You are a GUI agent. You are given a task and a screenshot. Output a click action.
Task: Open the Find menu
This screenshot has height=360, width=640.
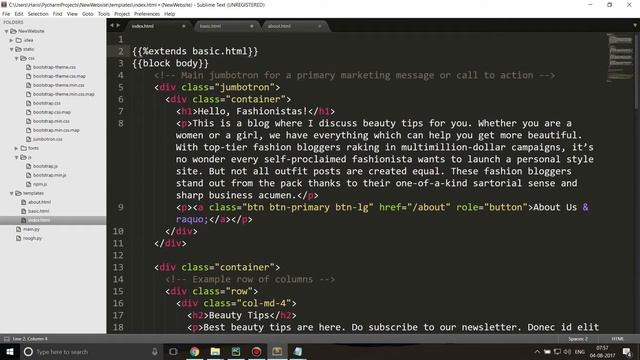click(58, 14)
